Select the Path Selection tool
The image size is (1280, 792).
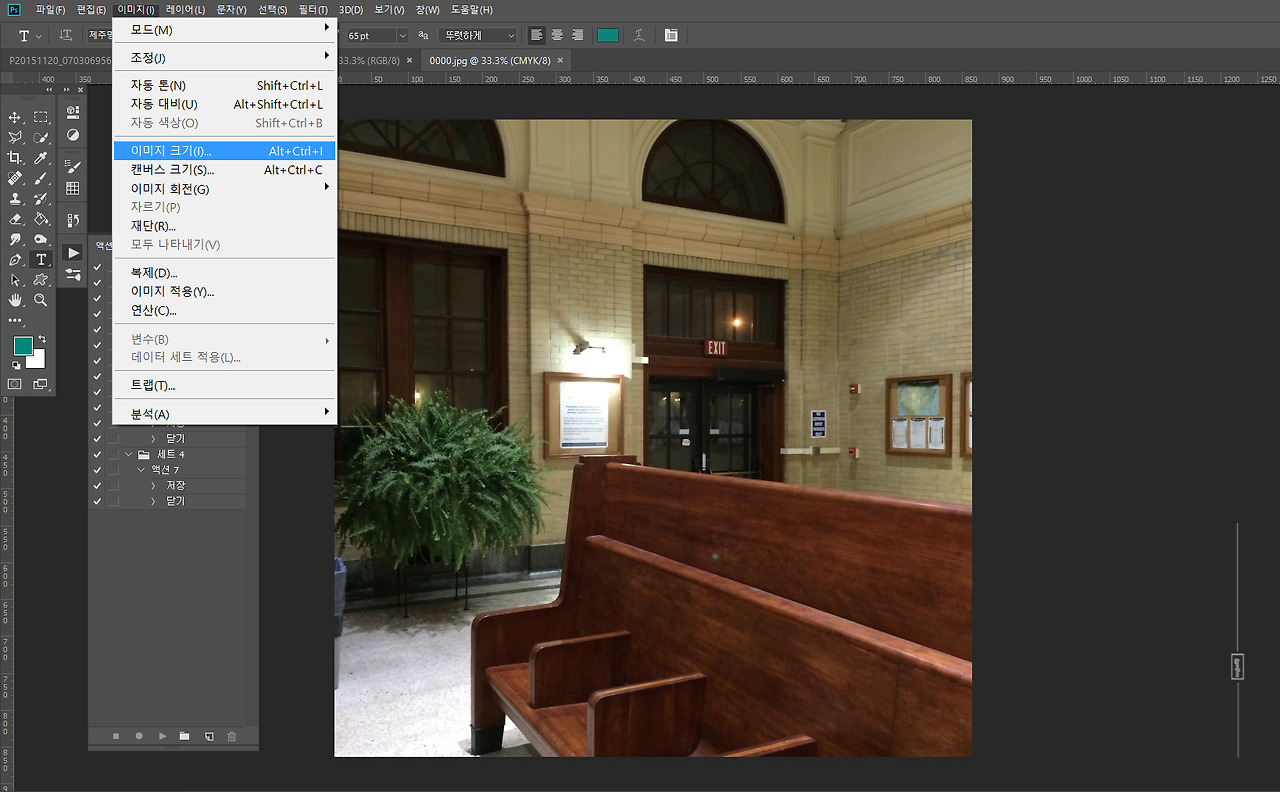pos(15,280)
